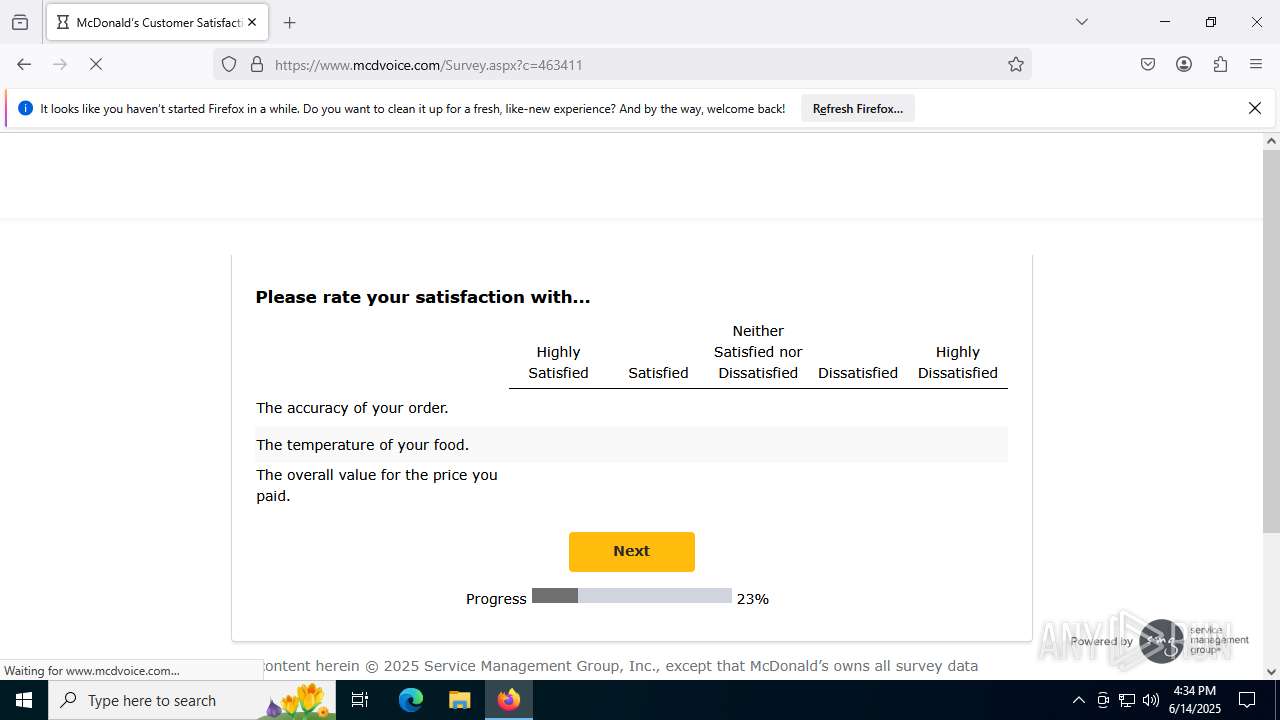Viewport: 1280px width, 720px height.
Task: Open Firefox View icon in tab bar
Action: (20, 22)
